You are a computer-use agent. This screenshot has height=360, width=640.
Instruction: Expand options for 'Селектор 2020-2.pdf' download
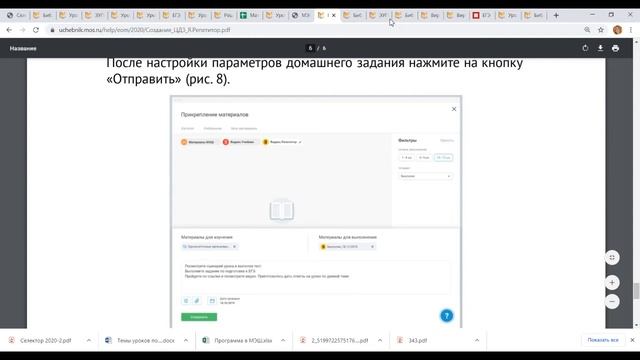click(x=89, y=340)
